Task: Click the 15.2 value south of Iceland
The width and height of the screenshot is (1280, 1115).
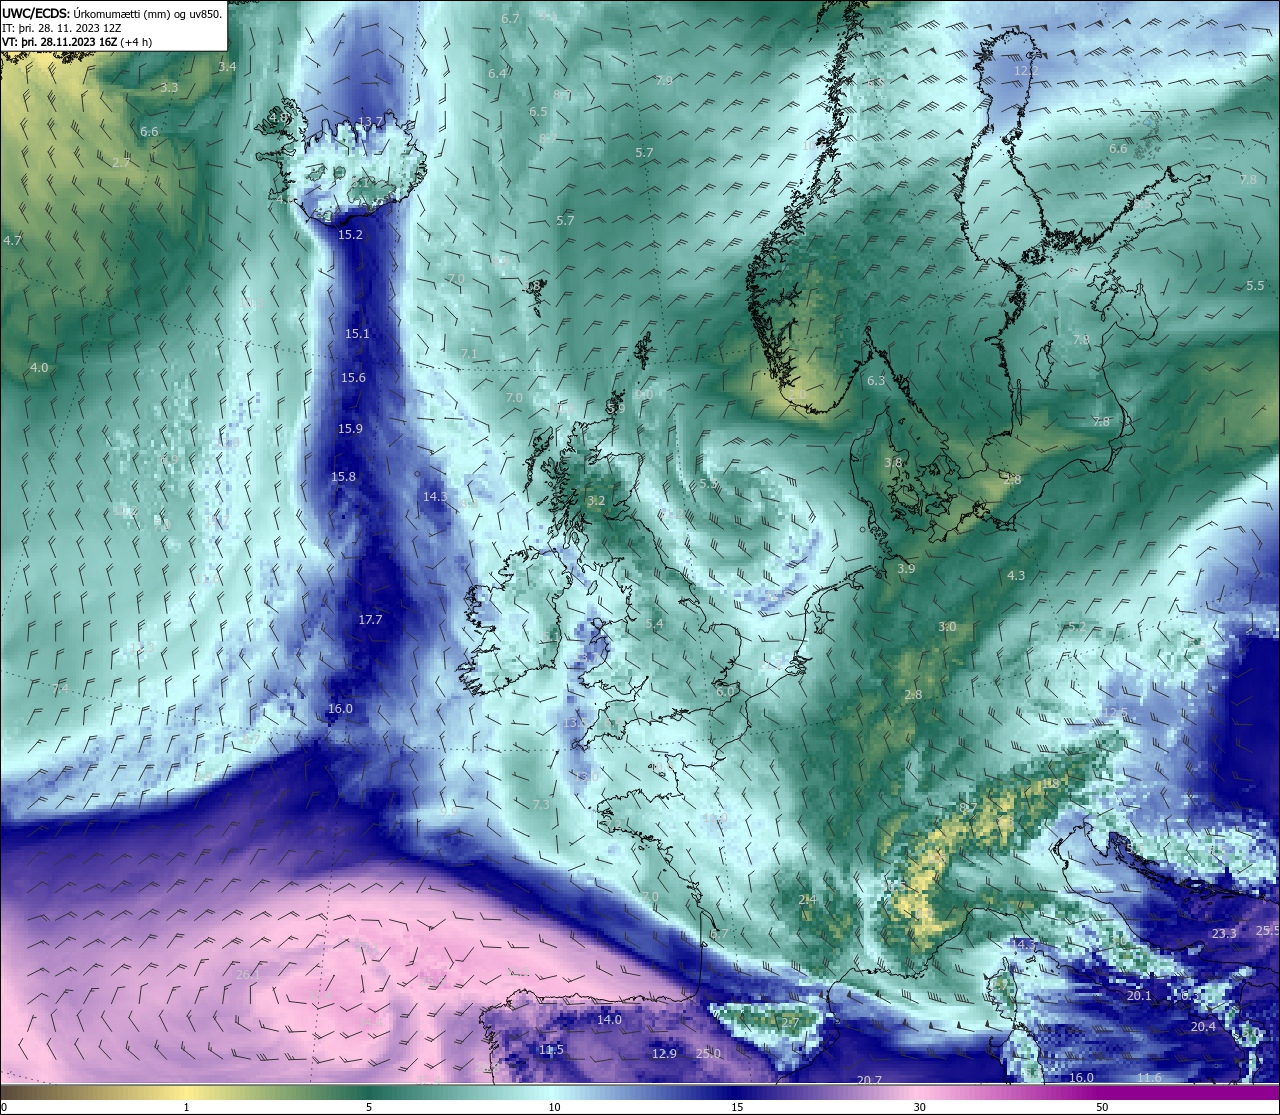Action: click(350, 235)
